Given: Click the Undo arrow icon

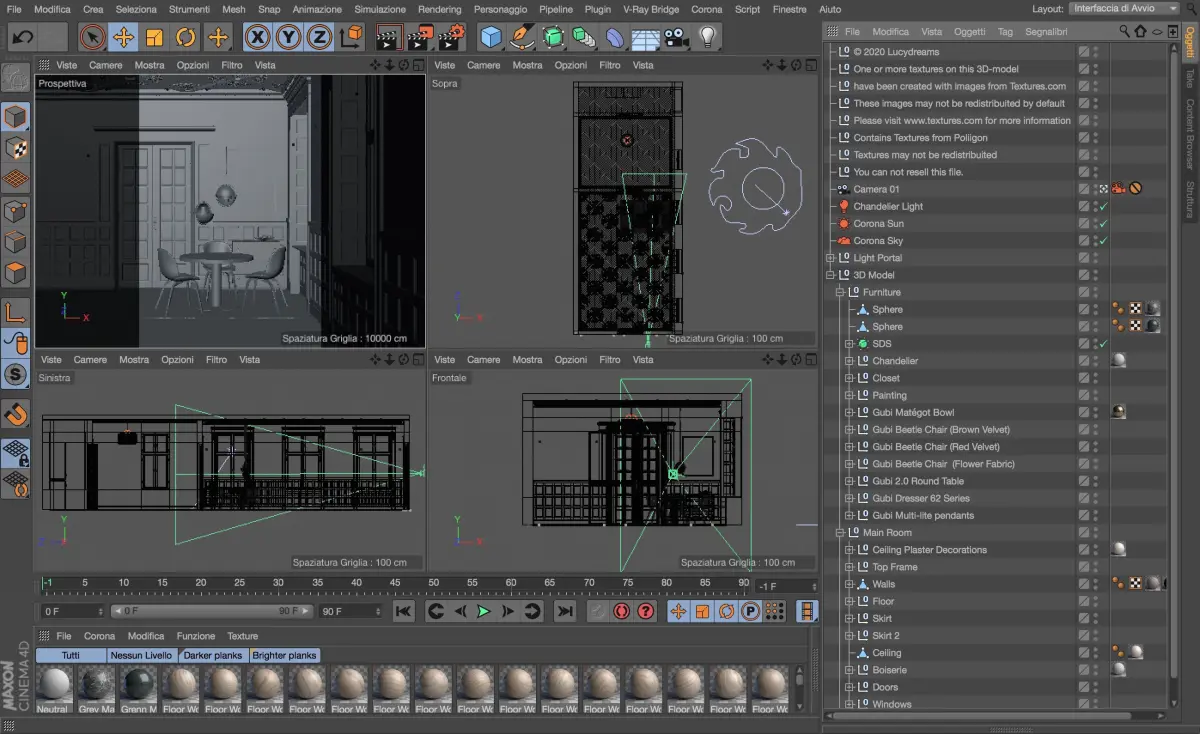Looking at the screenshot, I should pos(23,38).
